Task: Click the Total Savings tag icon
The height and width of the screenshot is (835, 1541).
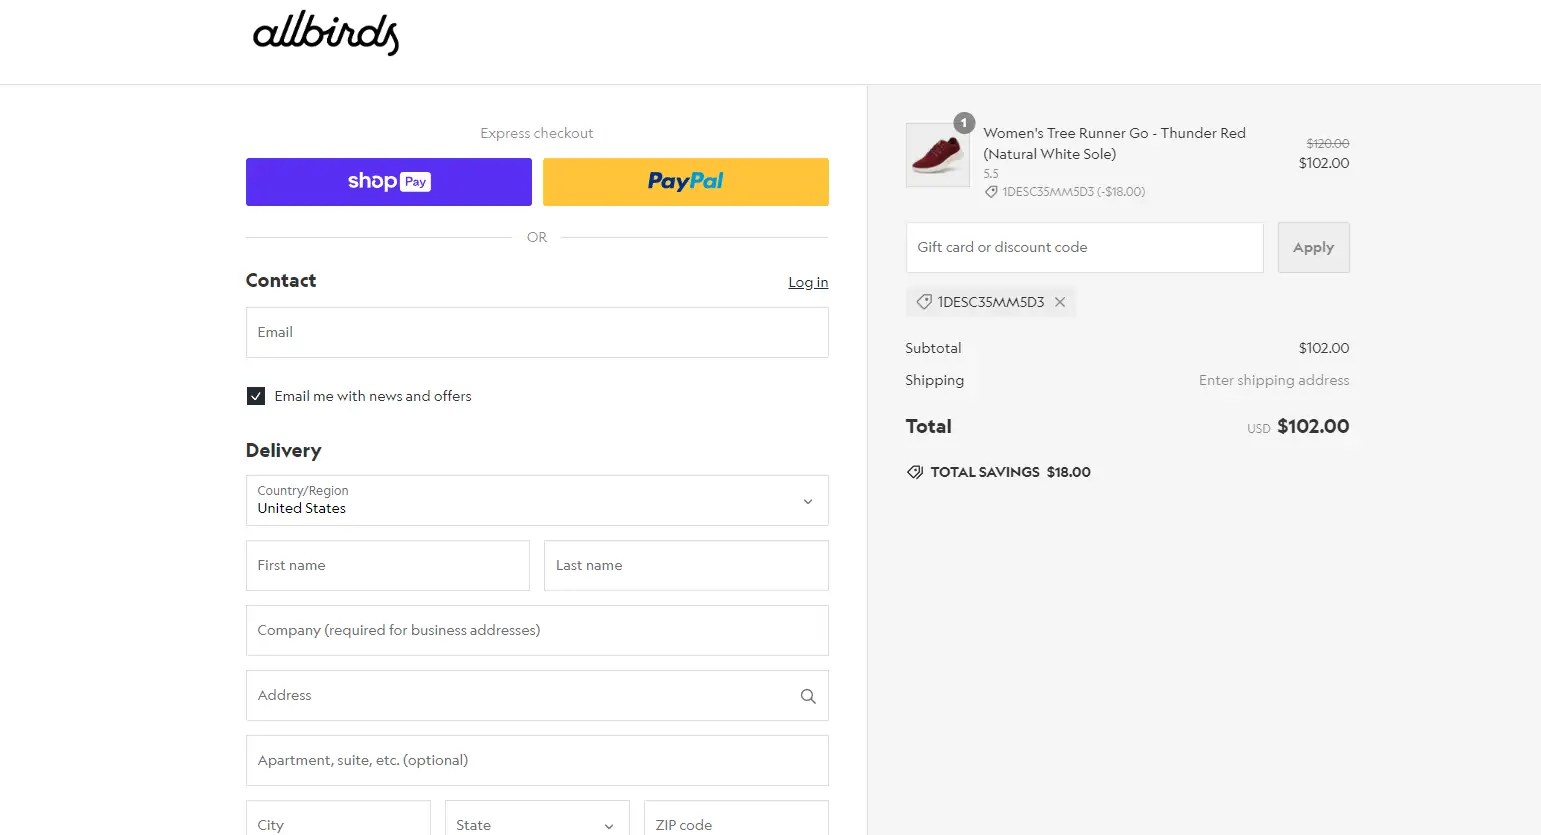Action: pos(914,472)
